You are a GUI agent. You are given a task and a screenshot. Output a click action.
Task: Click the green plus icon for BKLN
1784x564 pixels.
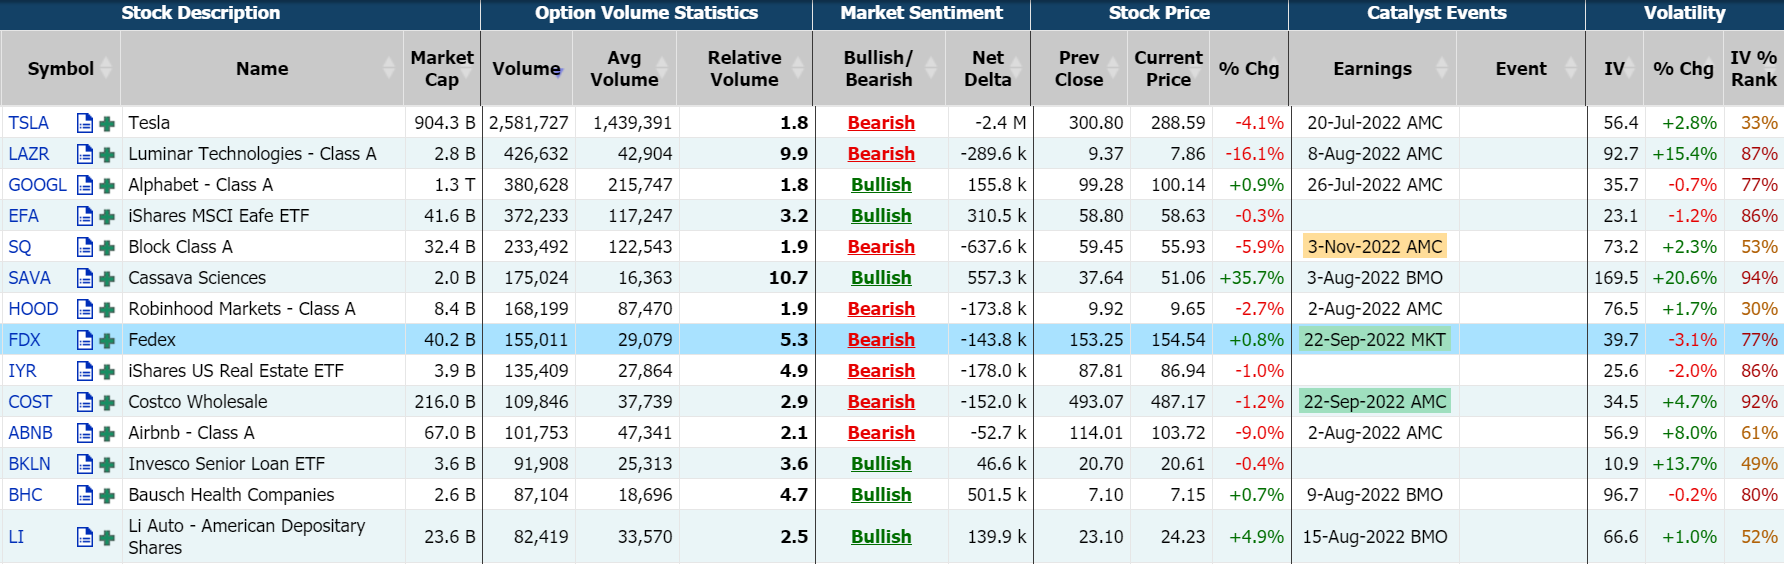pos(107,465)
